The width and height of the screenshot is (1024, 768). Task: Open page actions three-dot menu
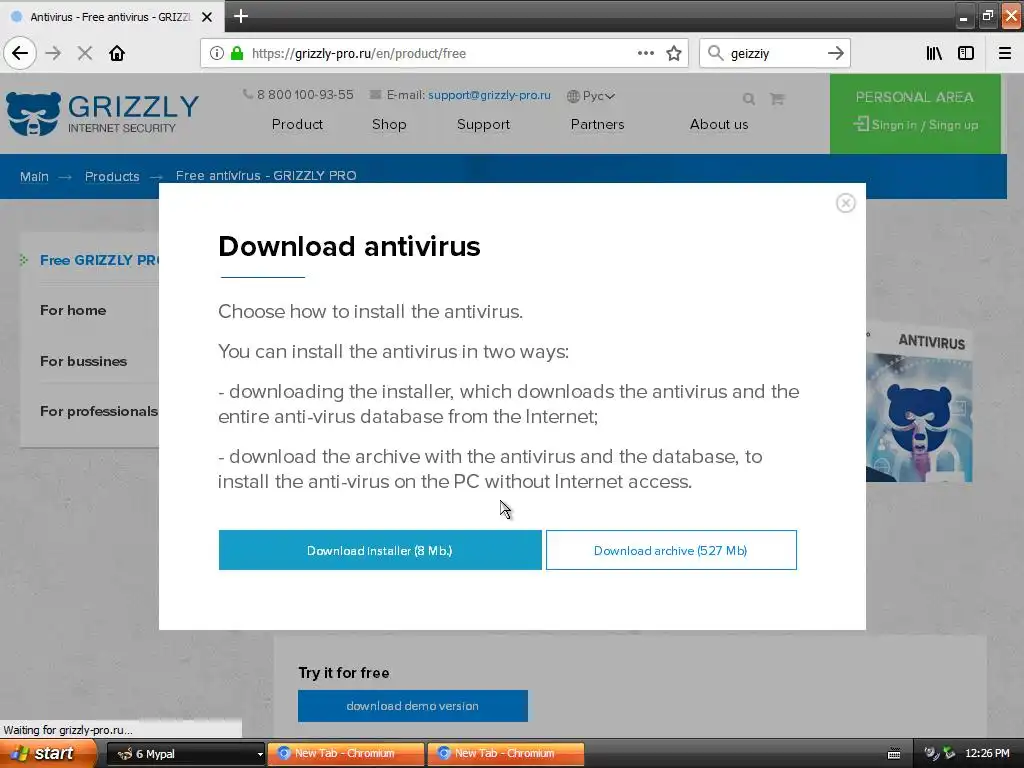click(646, 54)
